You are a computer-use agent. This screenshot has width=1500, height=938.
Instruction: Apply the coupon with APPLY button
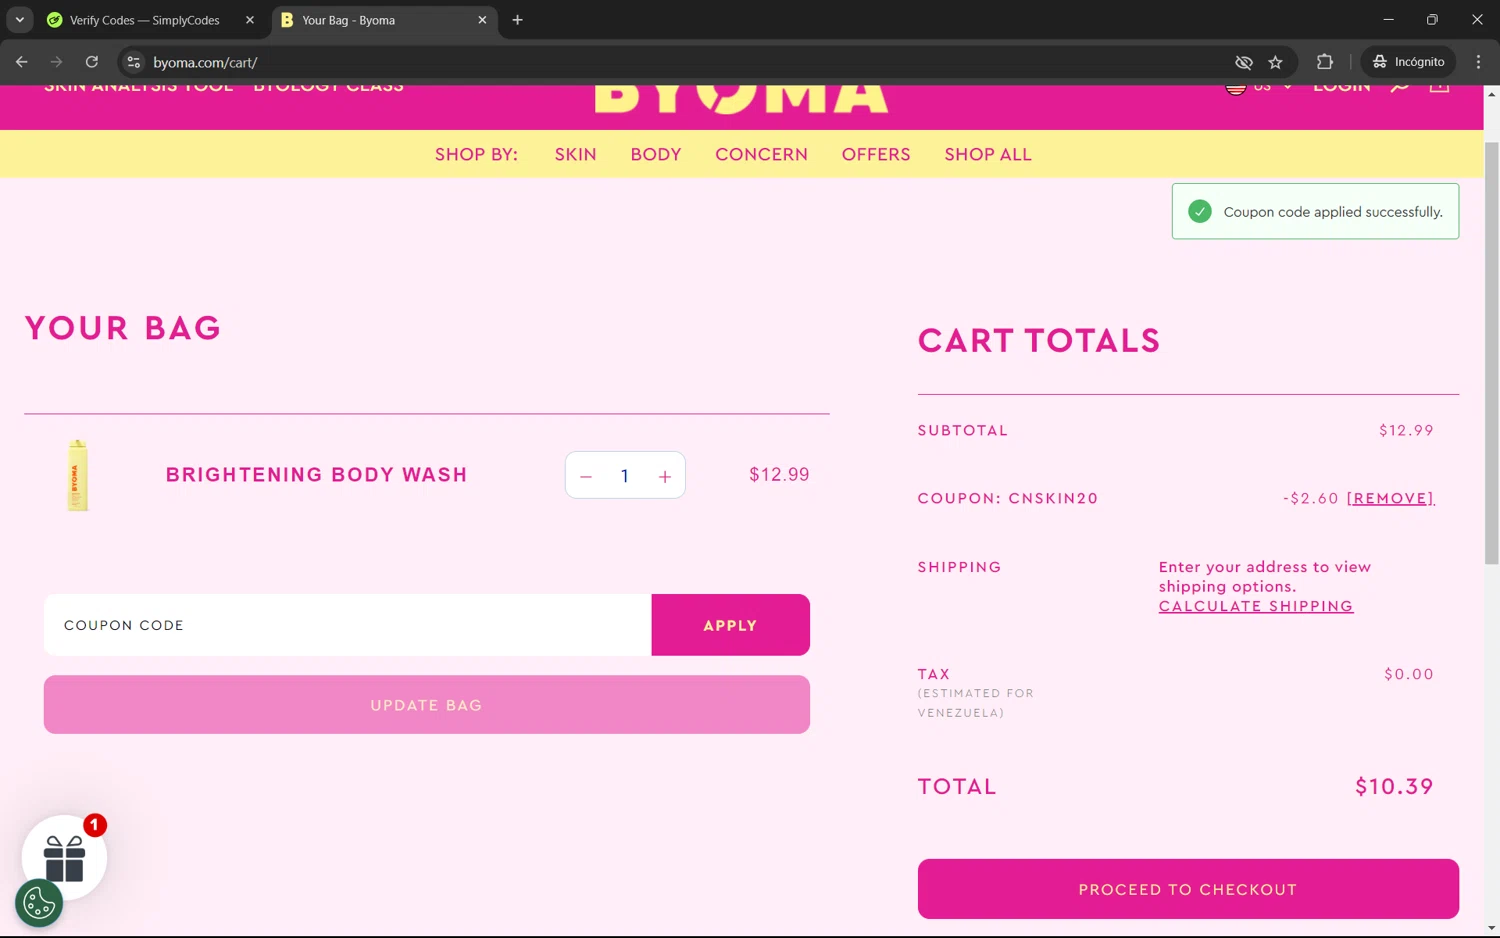[730, 625]
